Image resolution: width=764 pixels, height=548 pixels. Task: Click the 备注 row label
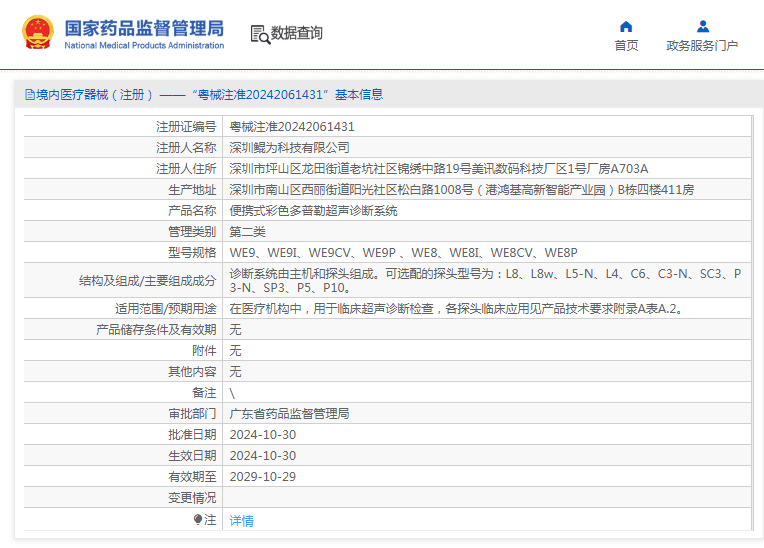[204, 393]
